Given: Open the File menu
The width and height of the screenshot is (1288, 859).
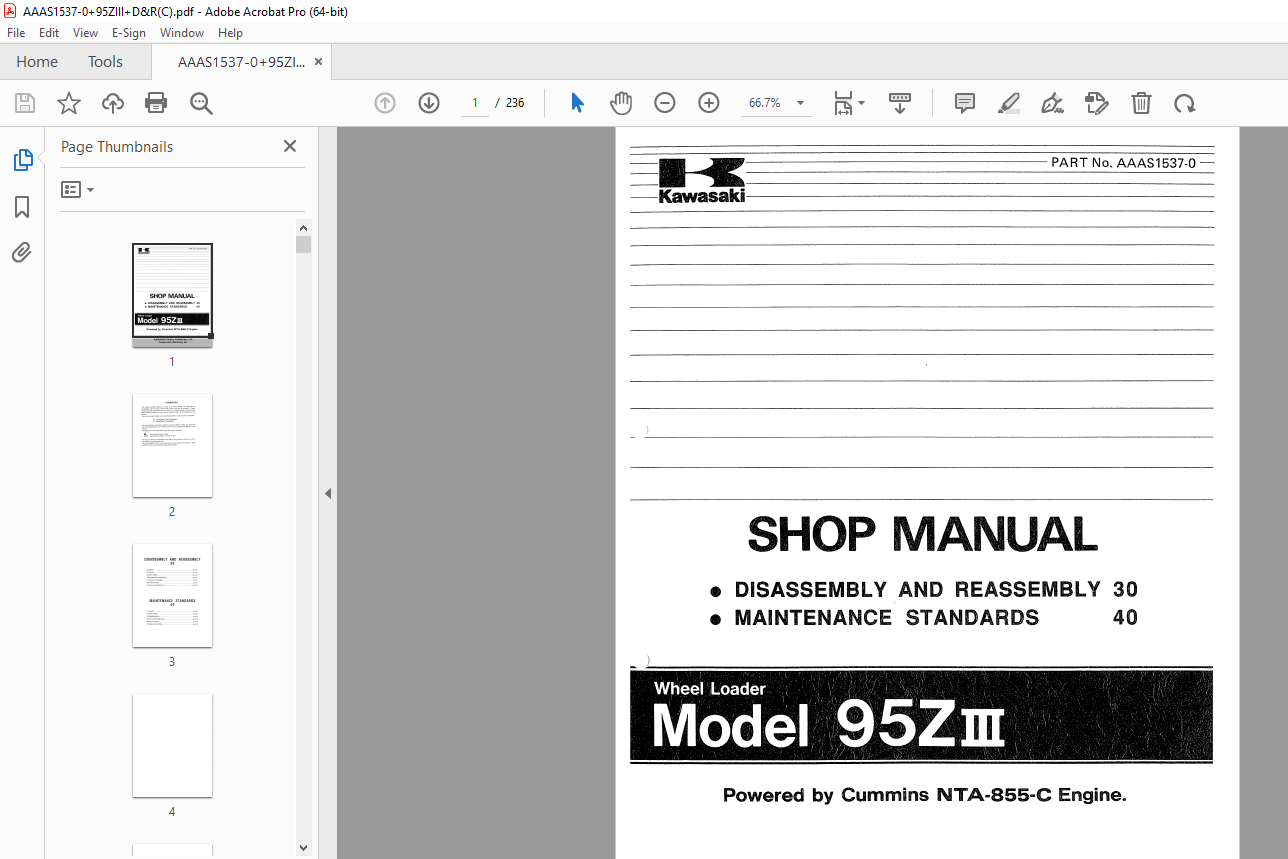Looking at the screenshot, I should [x=16, y=33].
